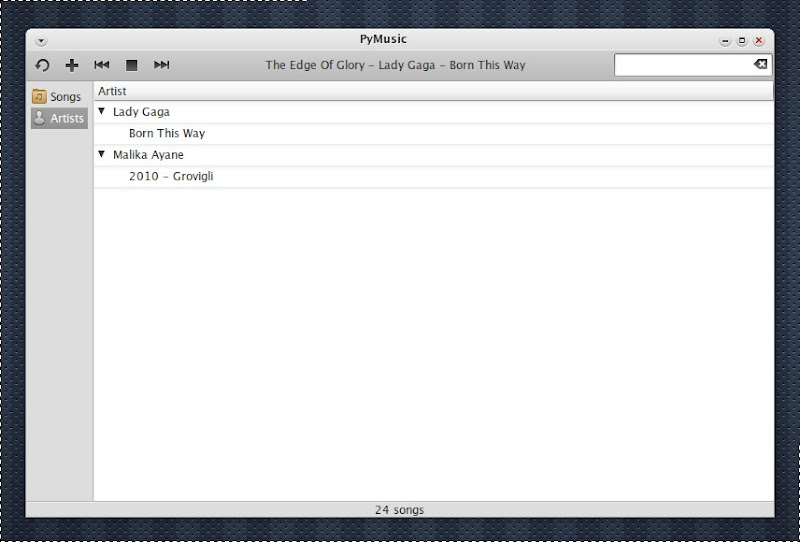Click the Artist column header
Image resolution: width=800 pixels, height=542 pixels.
[x=434, y=91]
